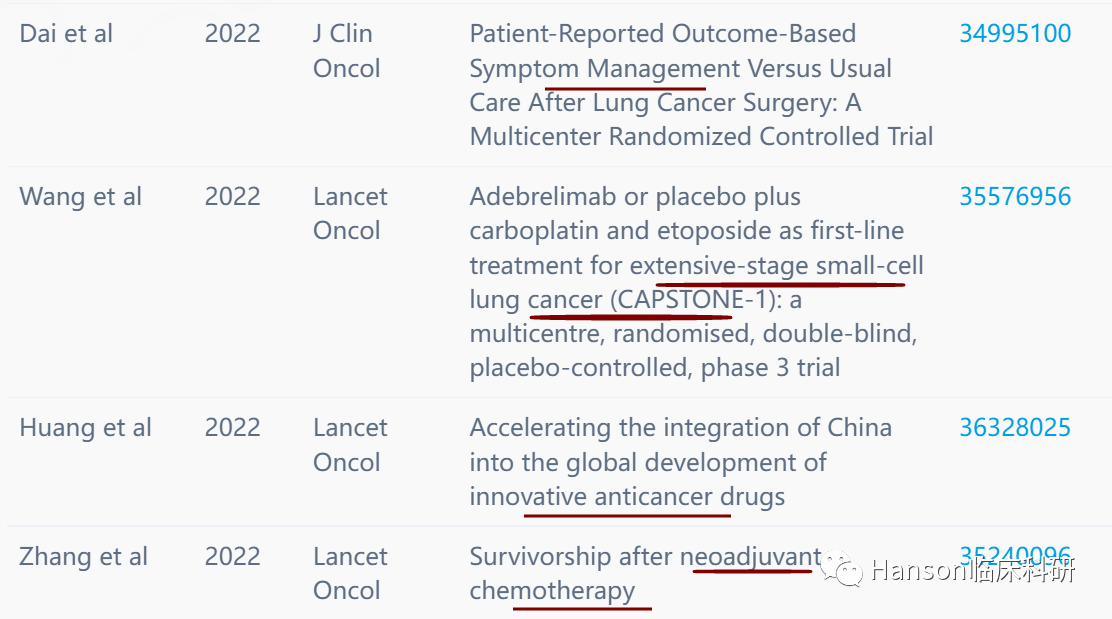Select the author cell Wang et al
Screen dimensions: 1112x619
tap(80, 196)
